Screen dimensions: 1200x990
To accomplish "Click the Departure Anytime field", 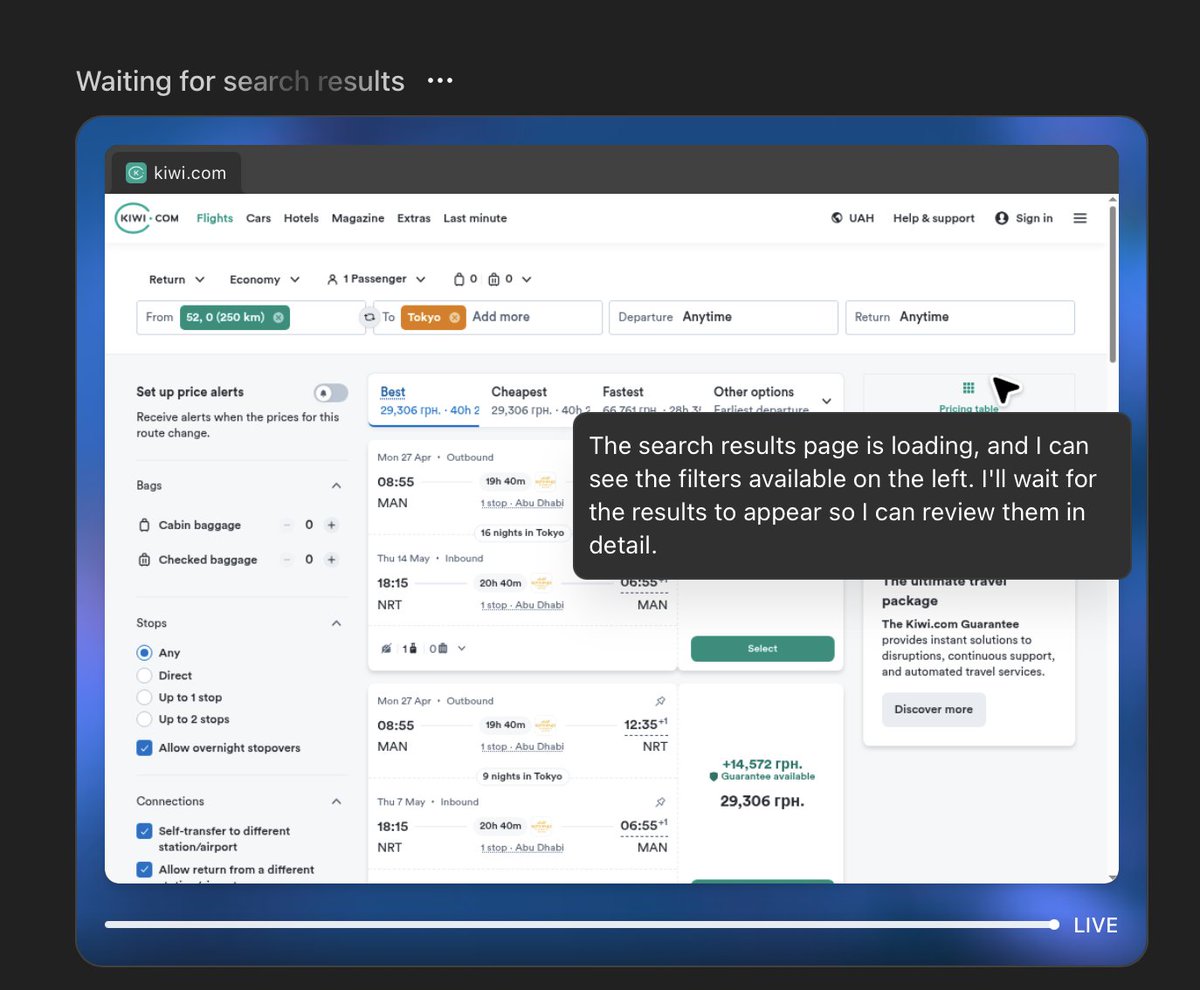I will (723, 317).
